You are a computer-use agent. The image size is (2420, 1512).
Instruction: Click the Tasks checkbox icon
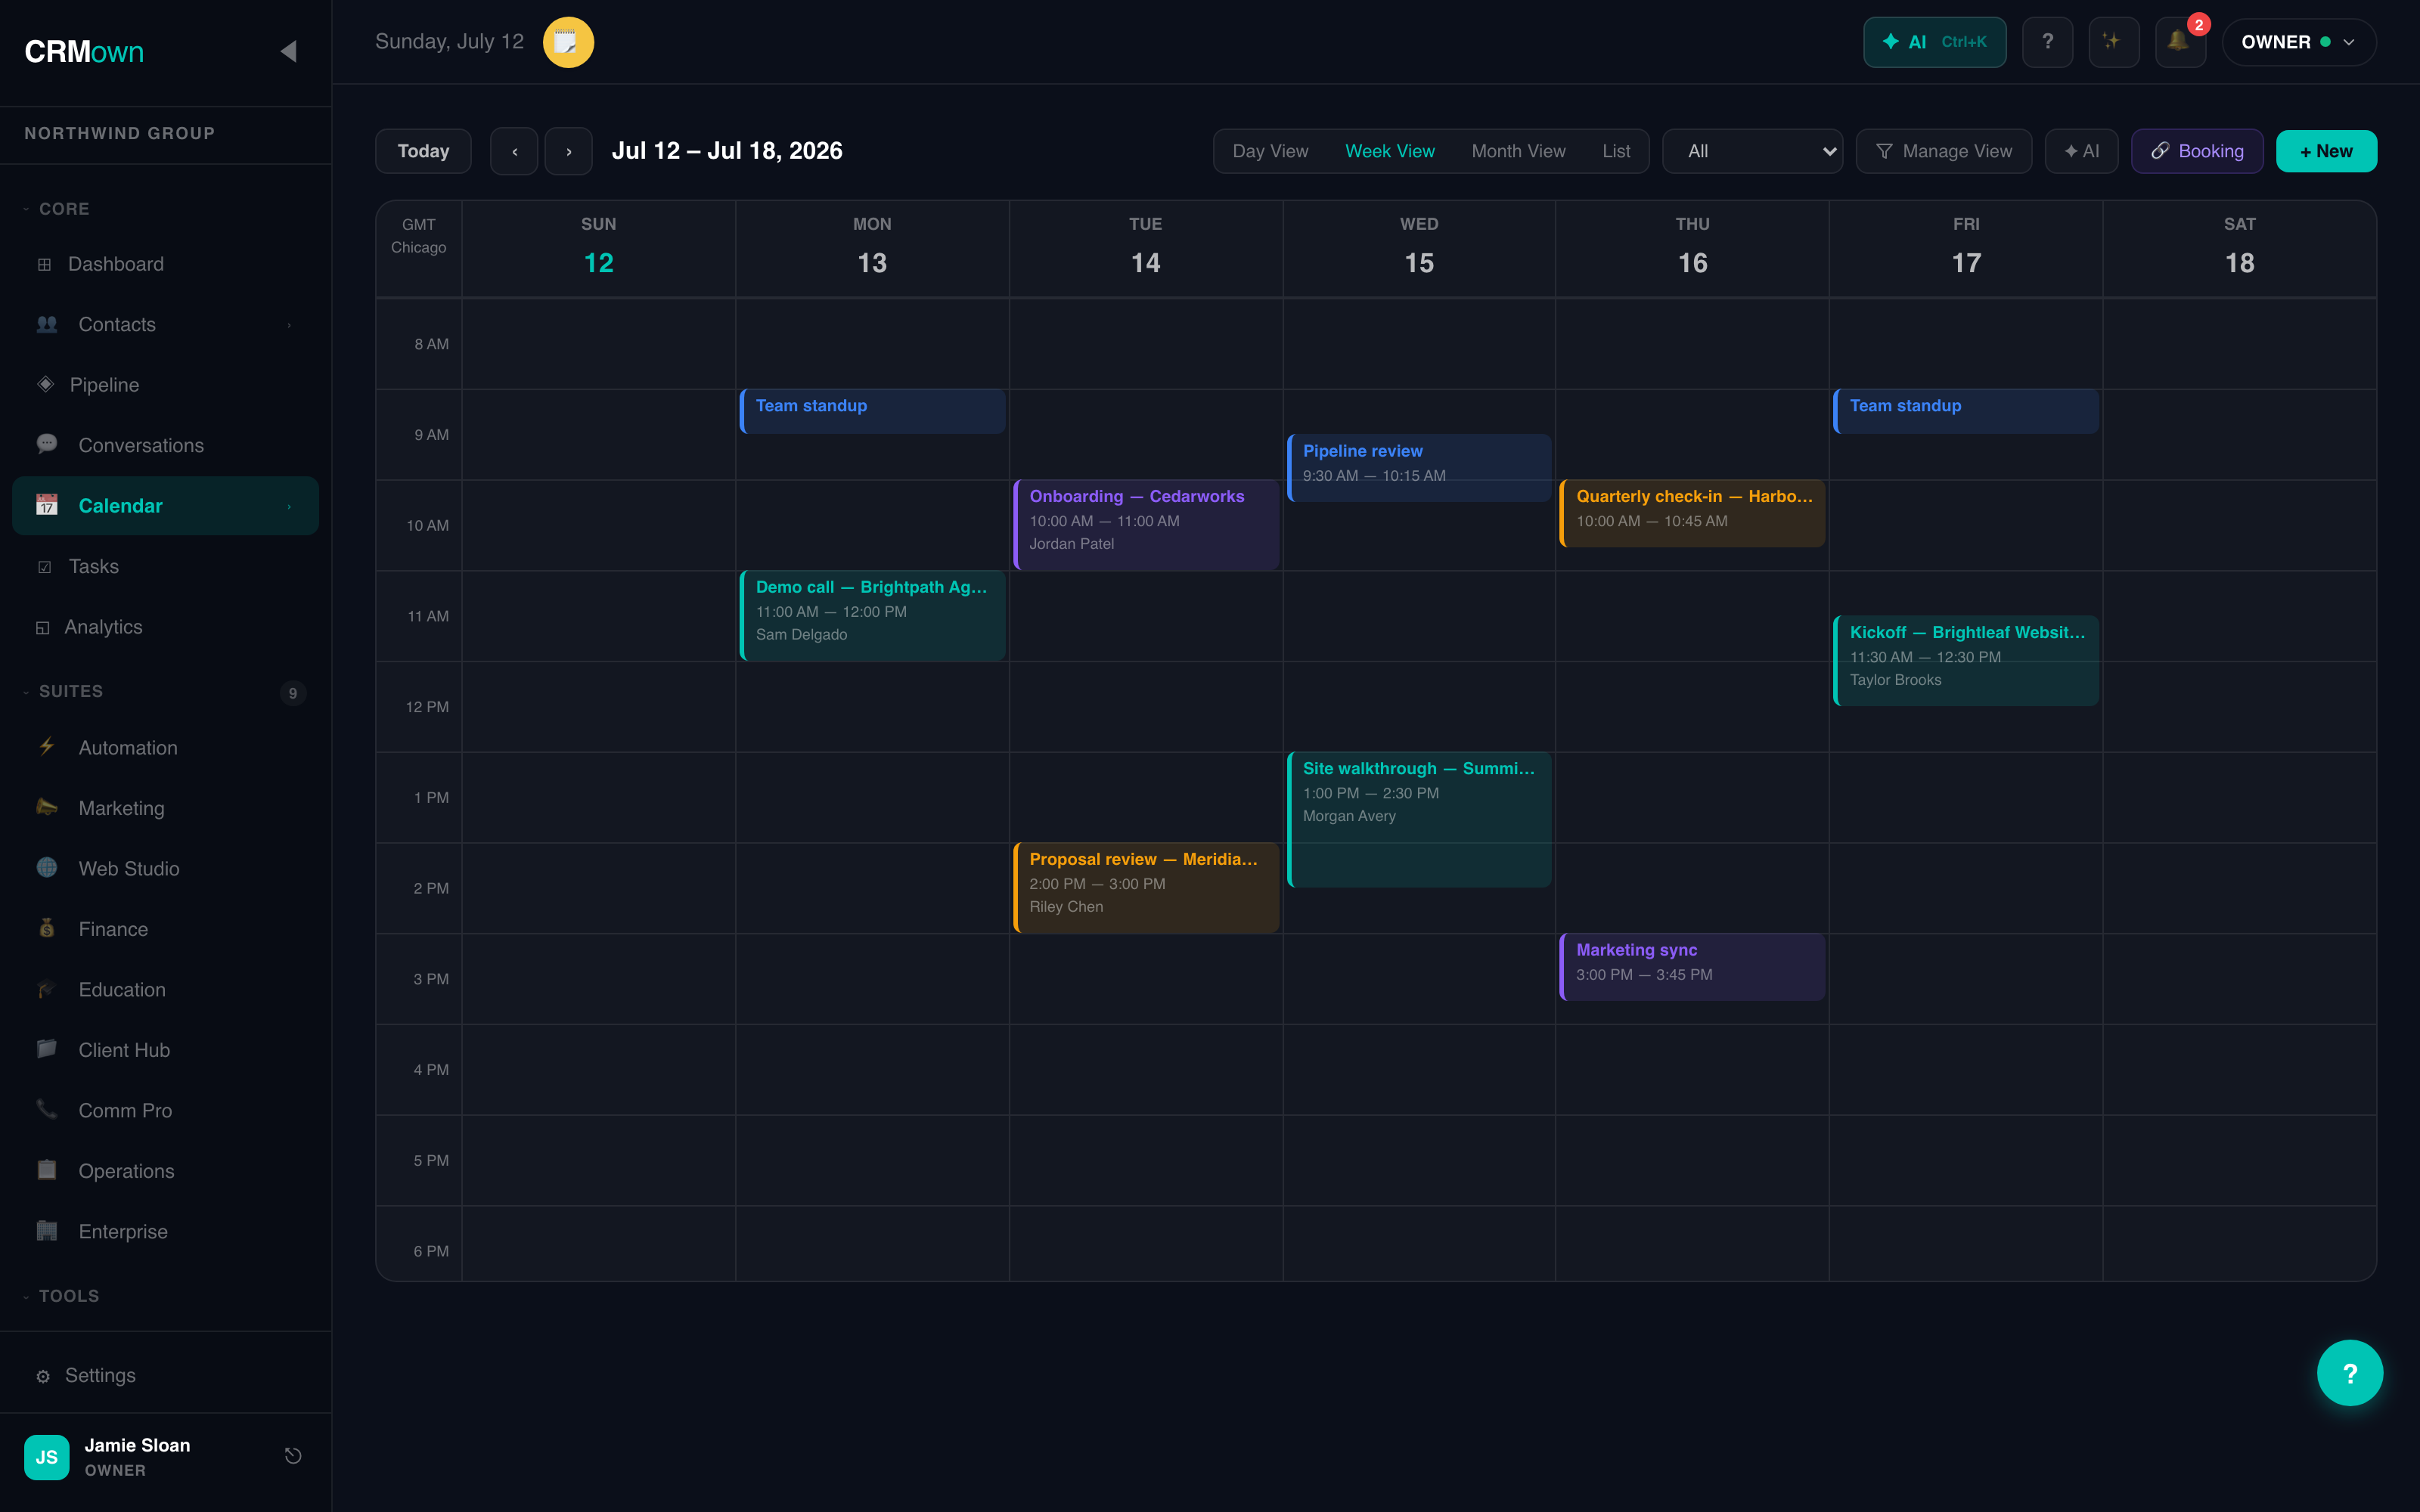pos(44,567)
